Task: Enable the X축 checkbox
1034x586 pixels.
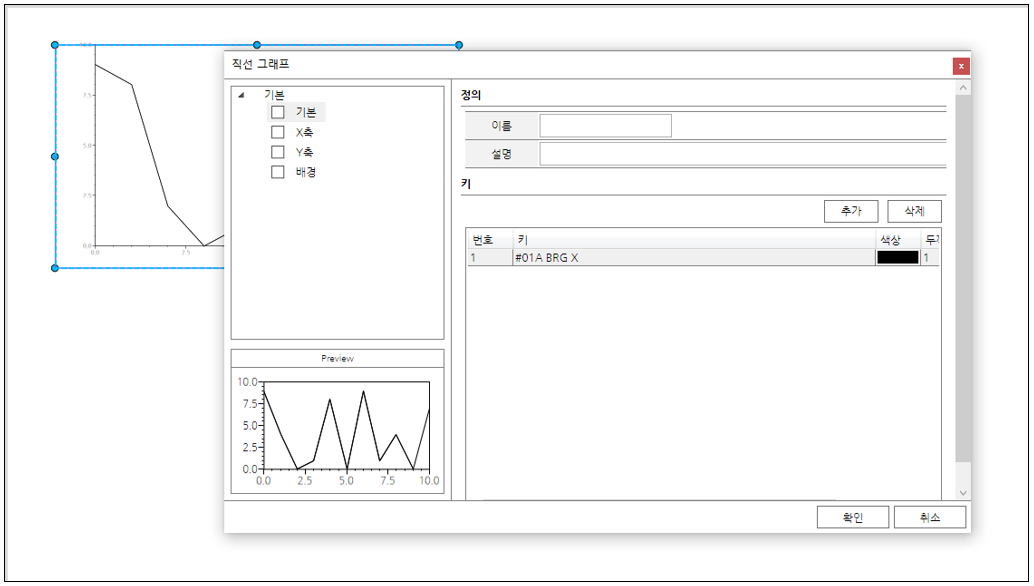Action: [278, 132]
